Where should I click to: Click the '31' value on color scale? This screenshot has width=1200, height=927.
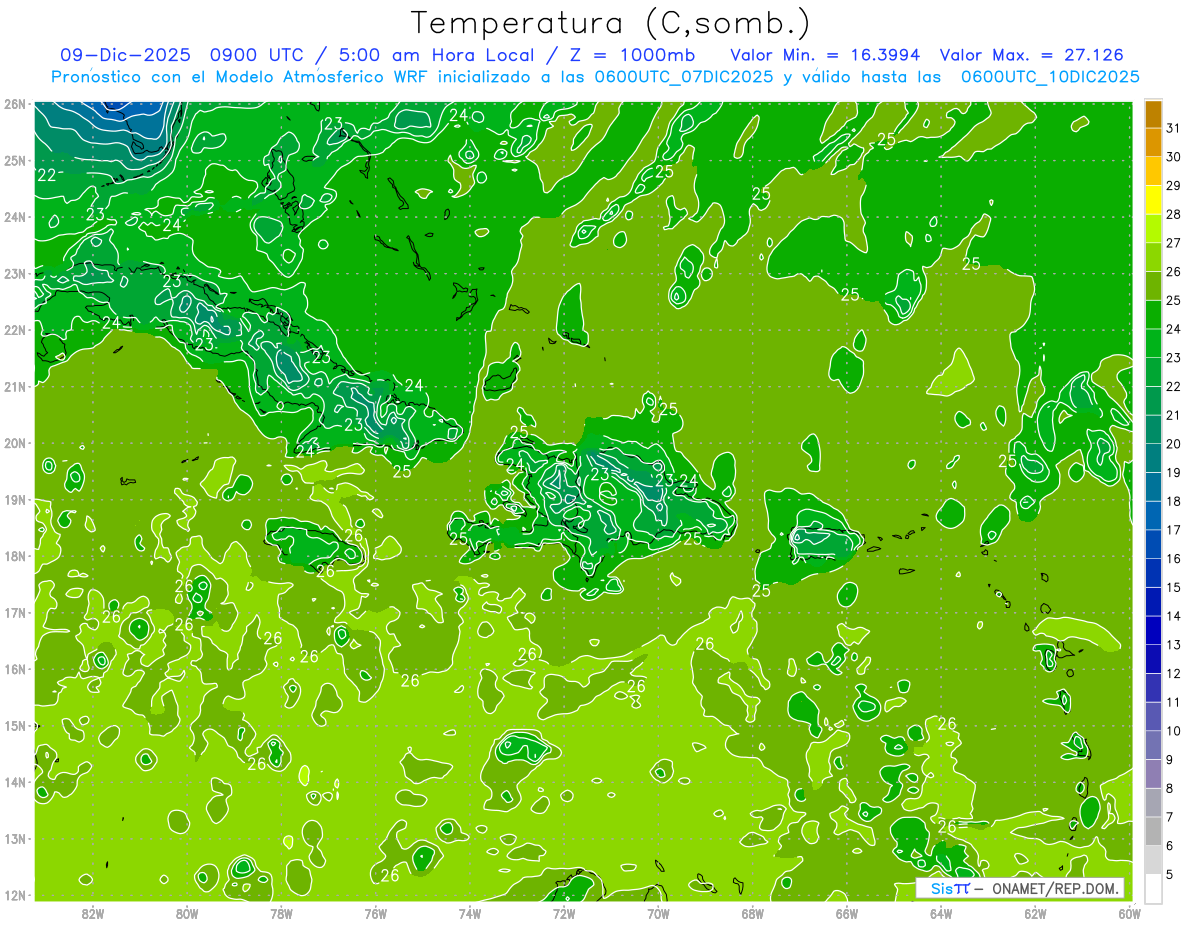(x=1173, y=128)
